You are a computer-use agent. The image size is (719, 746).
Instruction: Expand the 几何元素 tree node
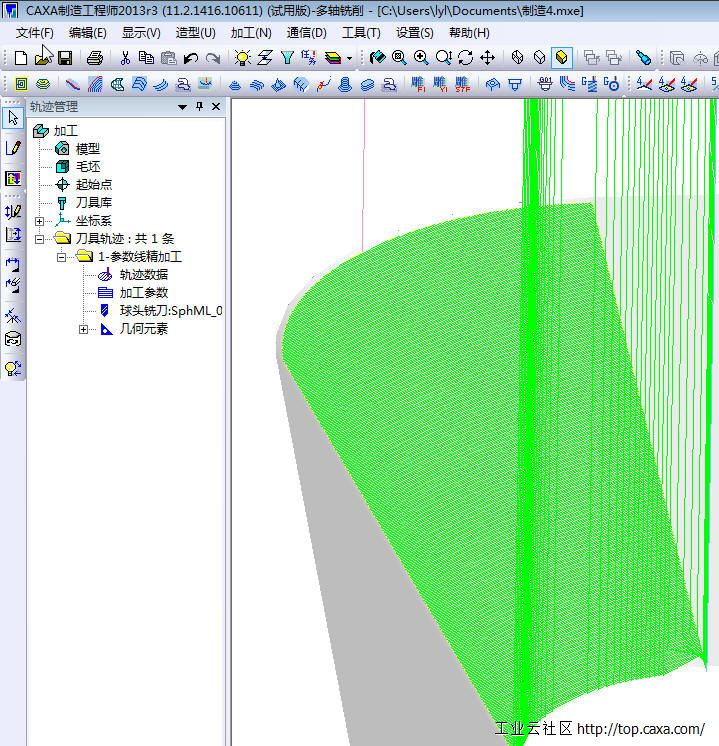click(83, 329)
